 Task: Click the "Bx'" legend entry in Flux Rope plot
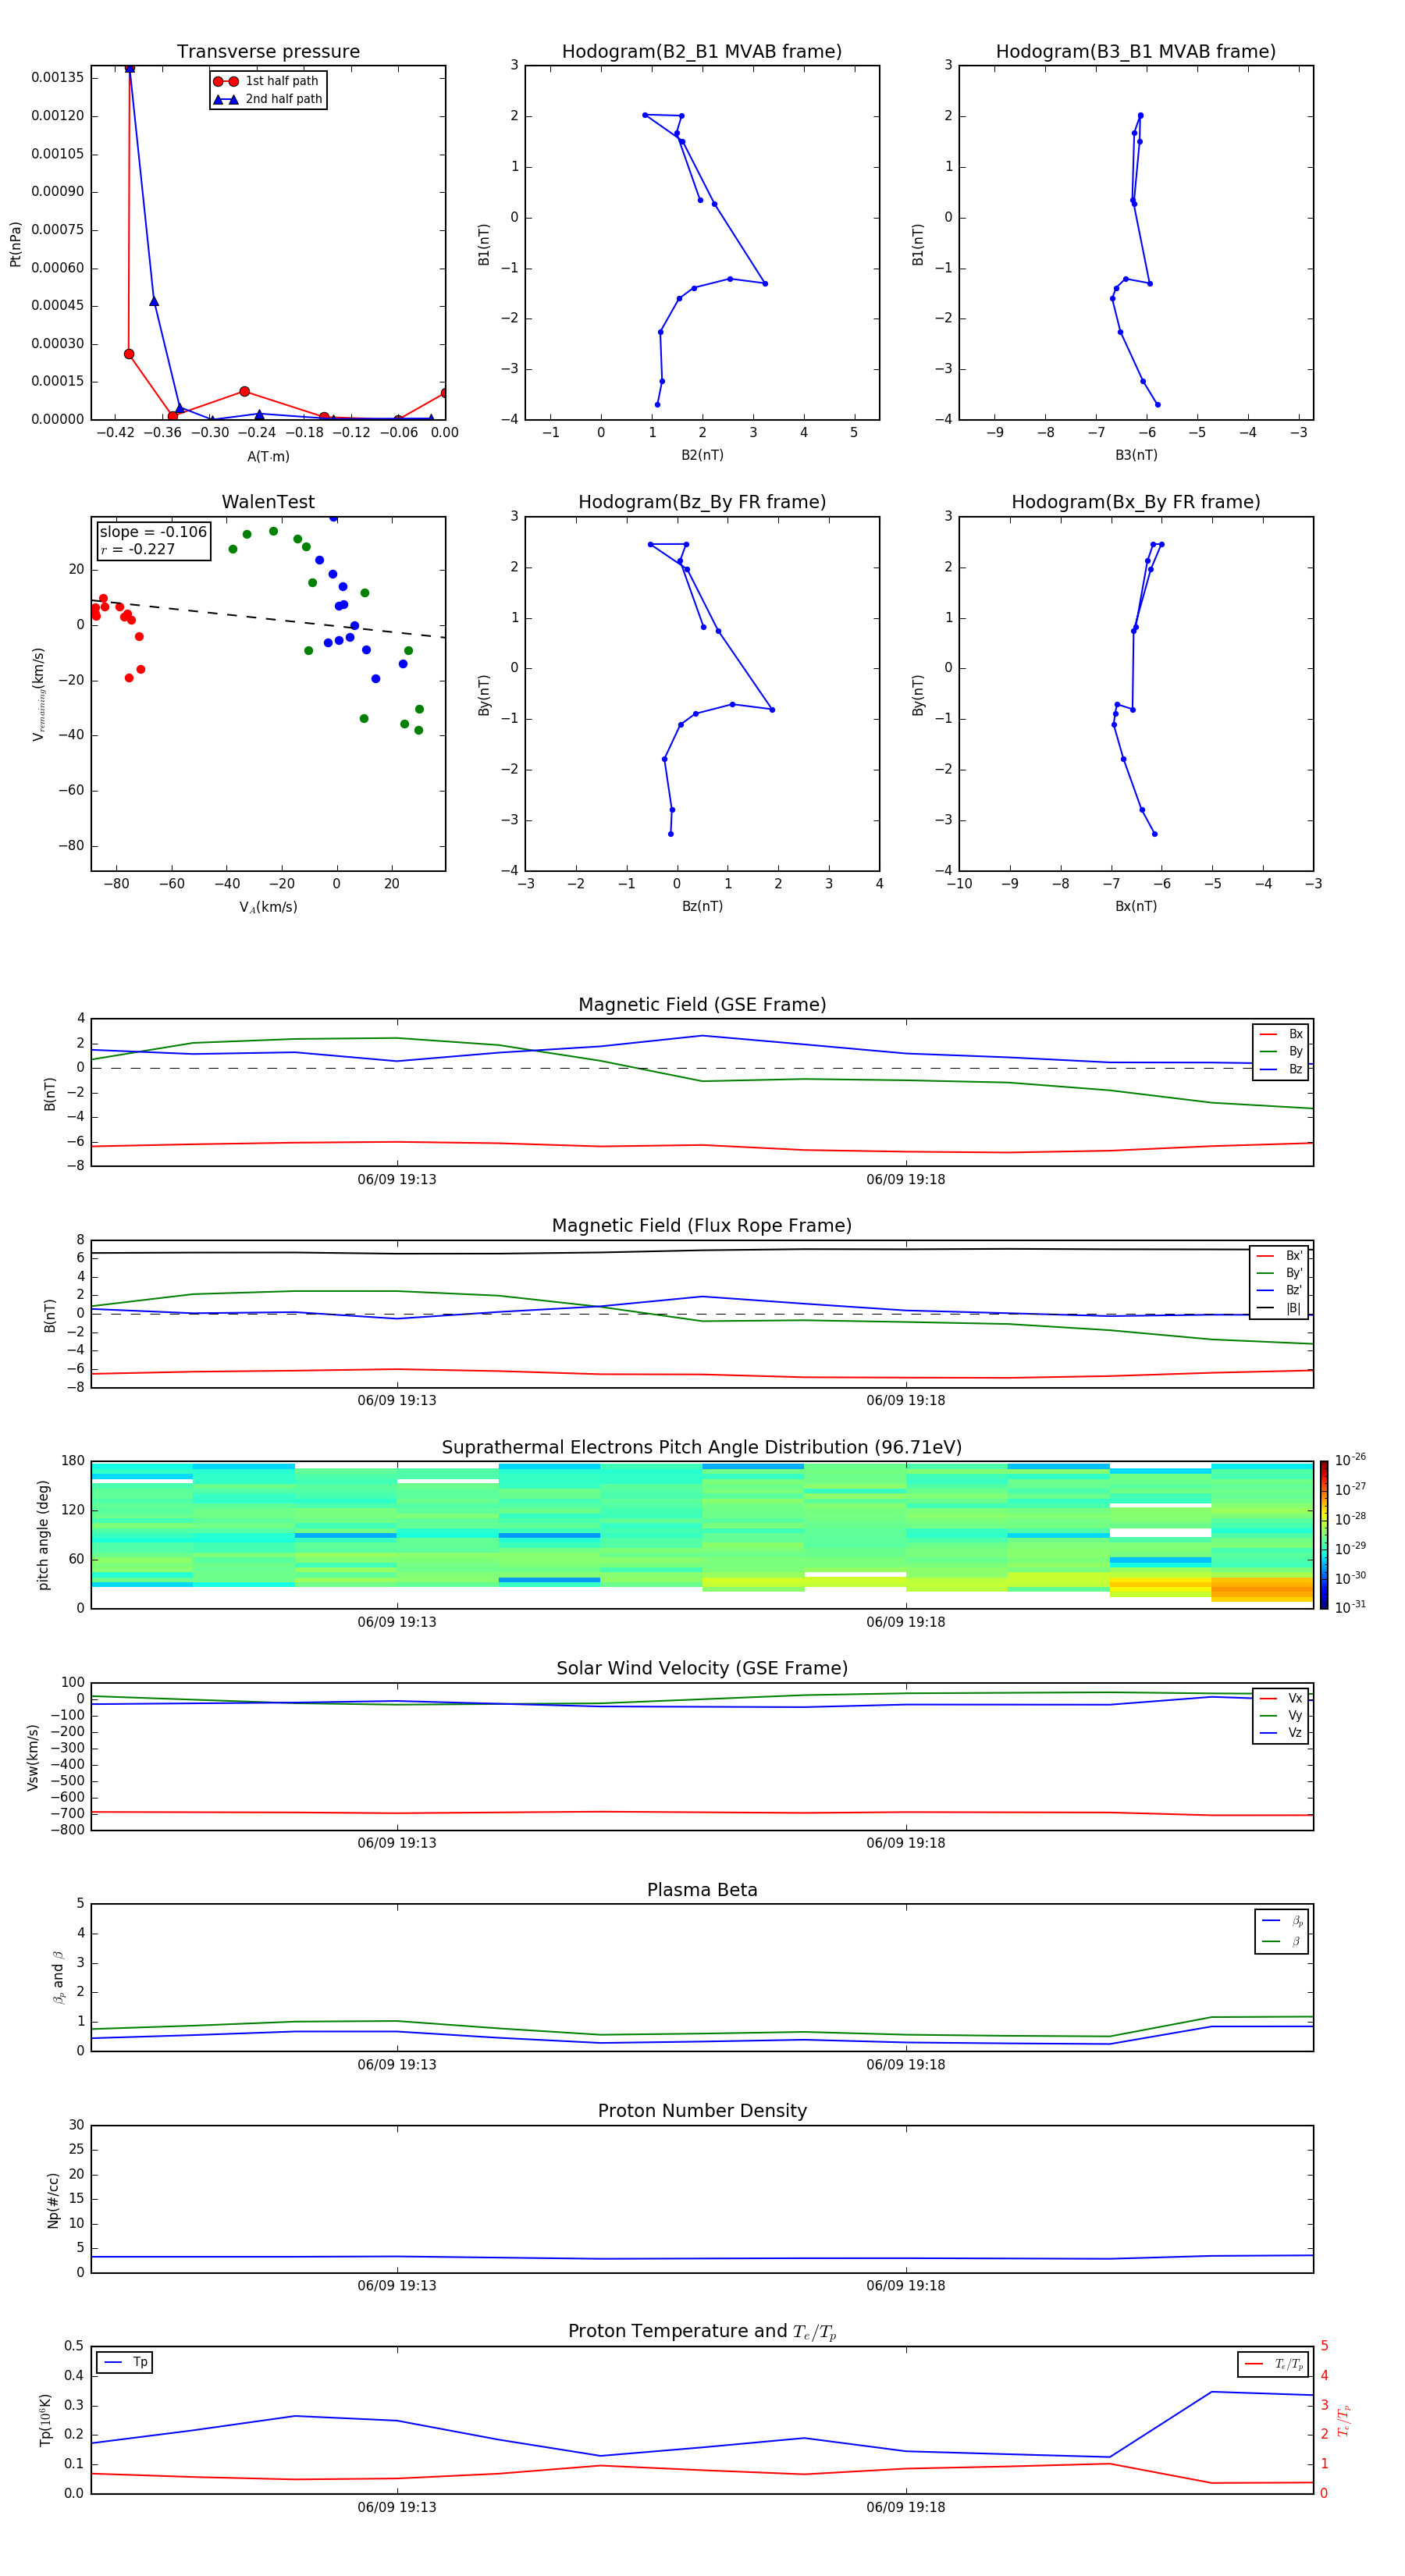click(1280, 1256)
